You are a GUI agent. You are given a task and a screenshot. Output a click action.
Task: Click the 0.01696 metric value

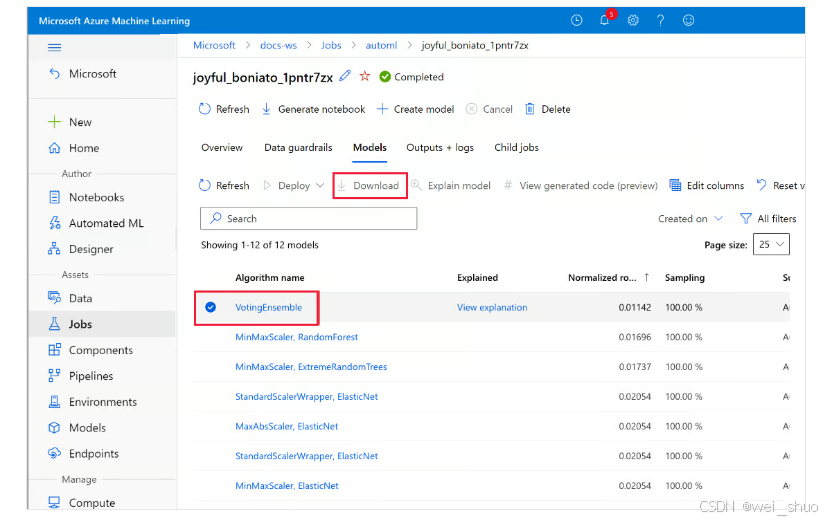click(635, 337)
